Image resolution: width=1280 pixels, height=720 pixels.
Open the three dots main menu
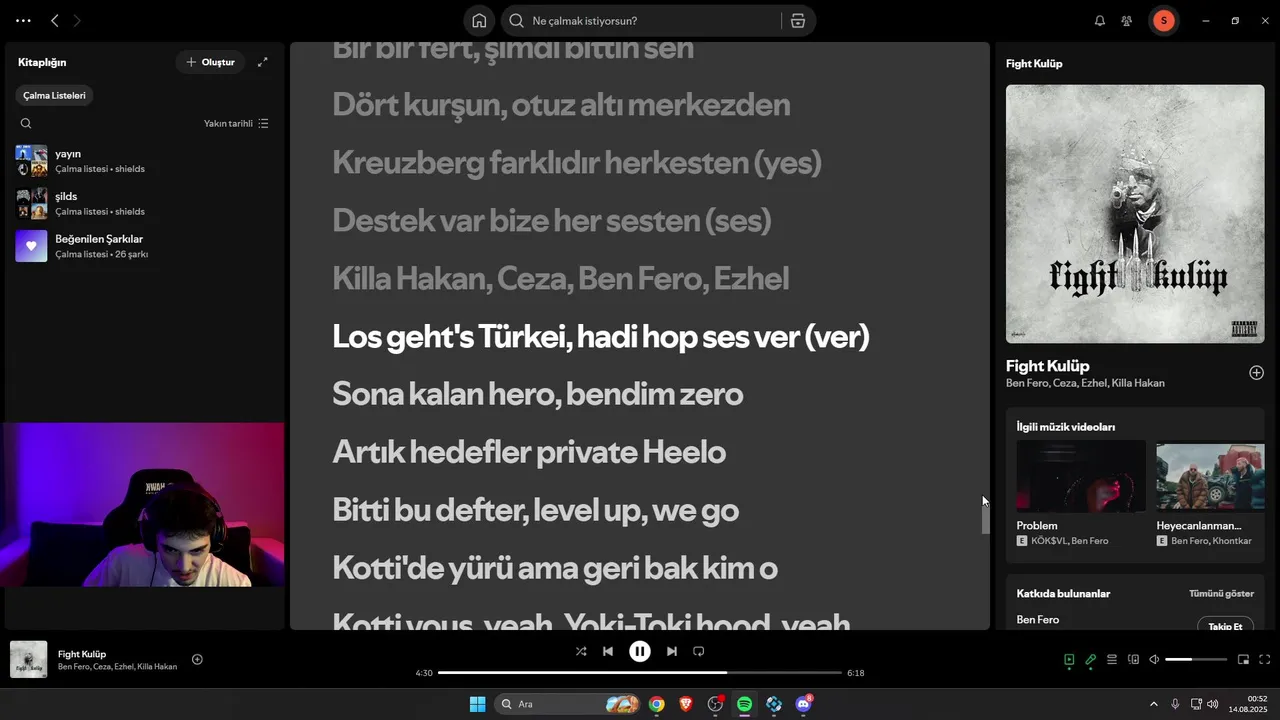point(23,21)
